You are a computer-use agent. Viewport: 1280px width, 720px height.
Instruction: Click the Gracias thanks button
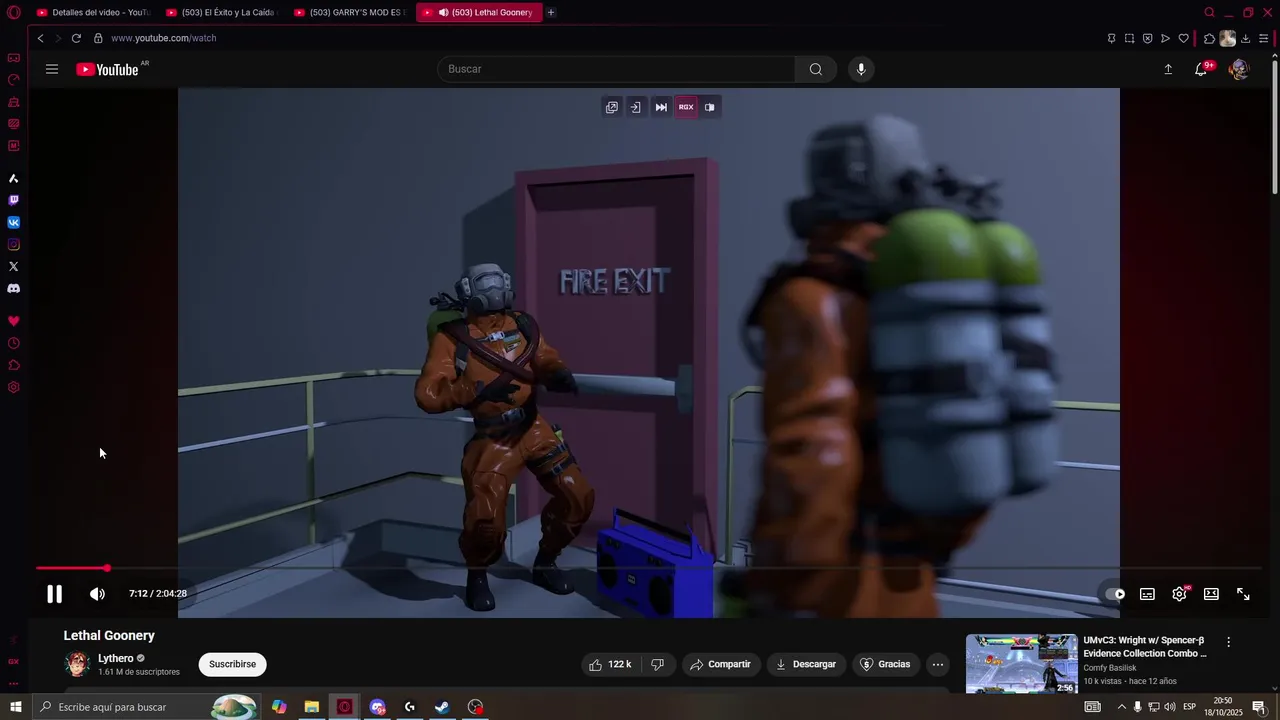[886, 664]
